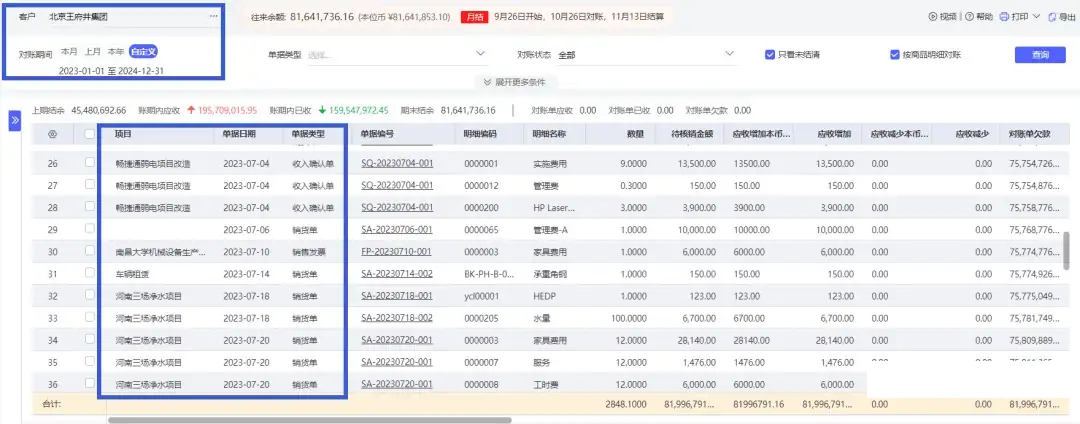Click the 对账单欠款 column header
The width and height of the screenshot is (1080, 424).
pyautogui.click(x=1029, y=134)
